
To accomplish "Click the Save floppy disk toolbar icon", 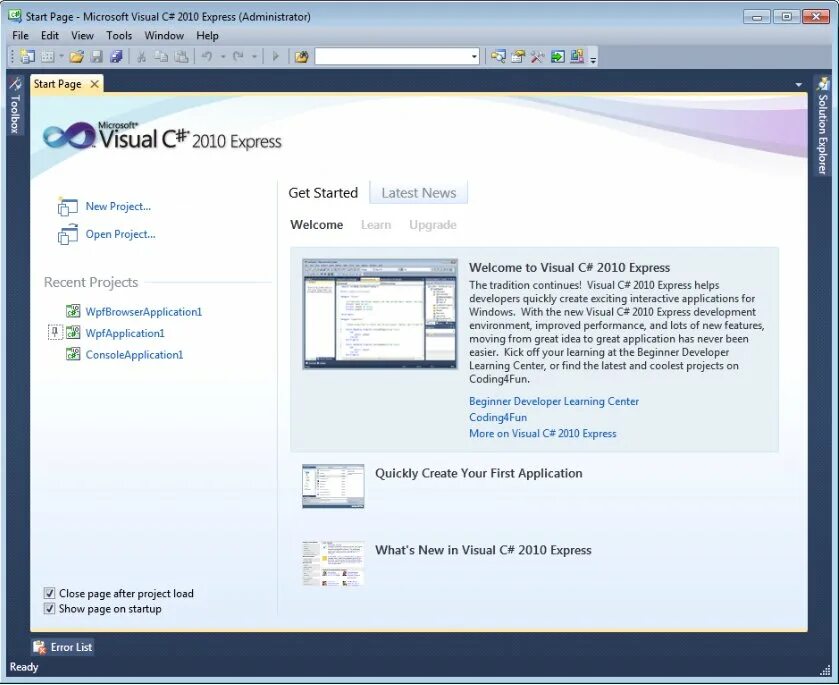I will [x=96, y=56].
